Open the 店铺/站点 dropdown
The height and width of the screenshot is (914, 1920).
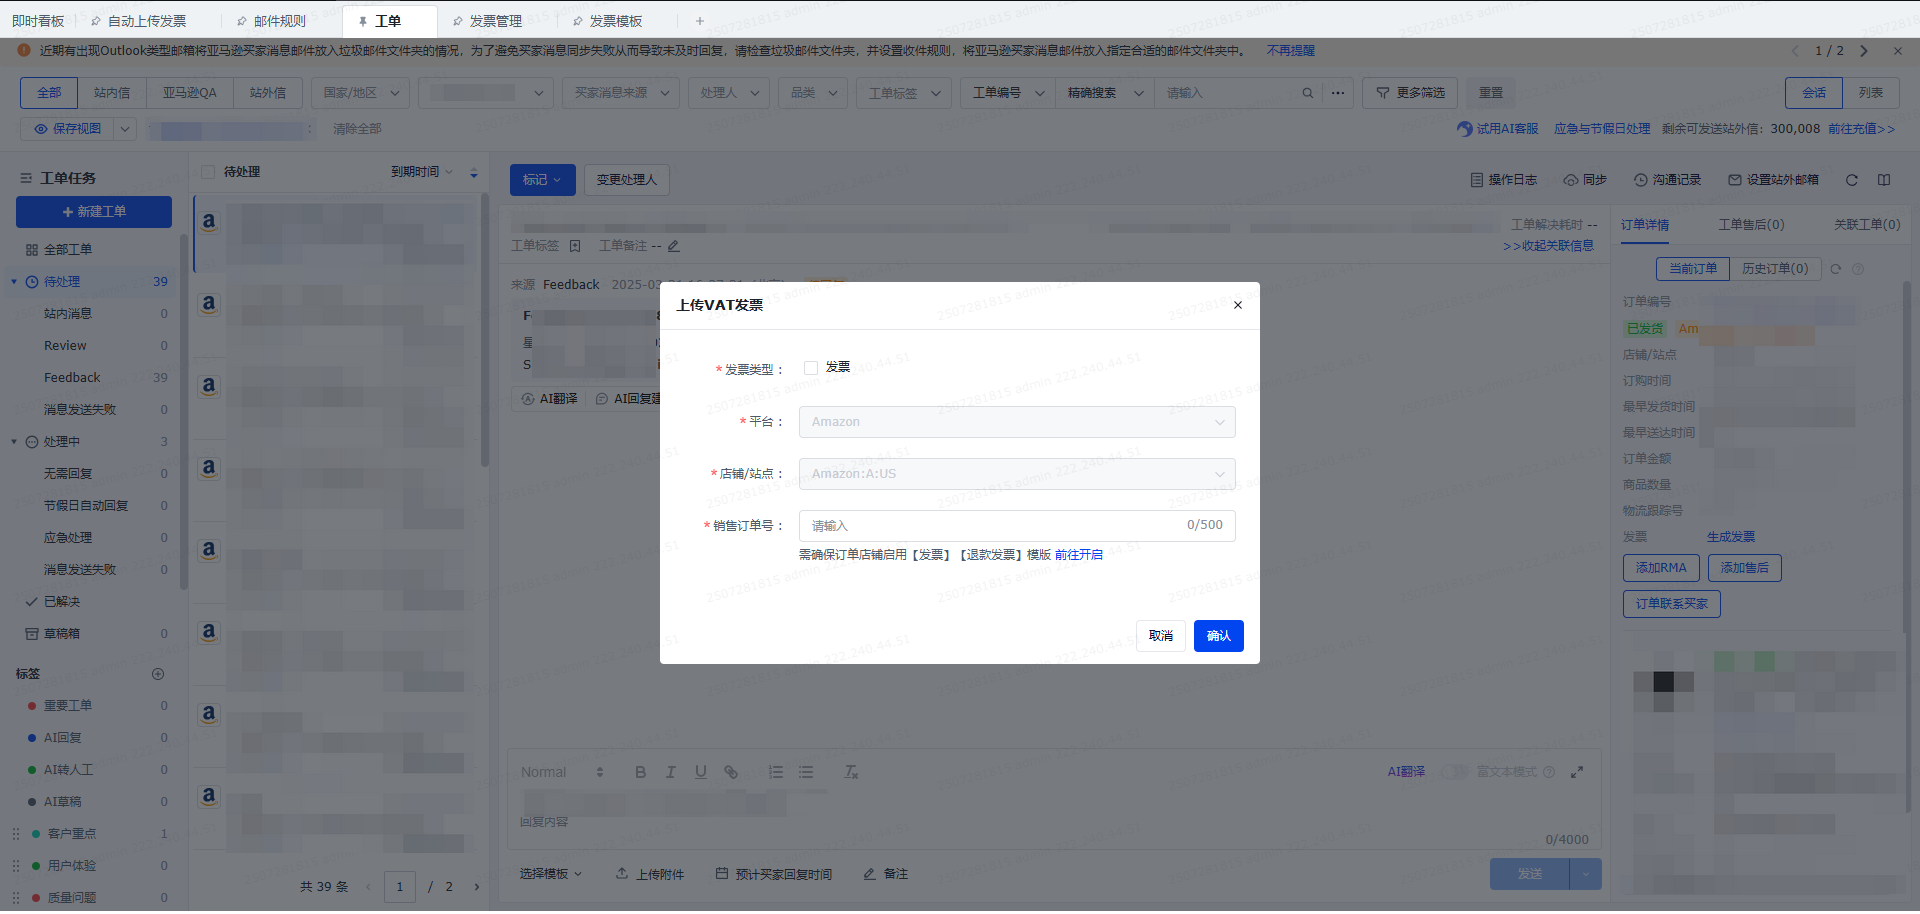coord(1017,474)
